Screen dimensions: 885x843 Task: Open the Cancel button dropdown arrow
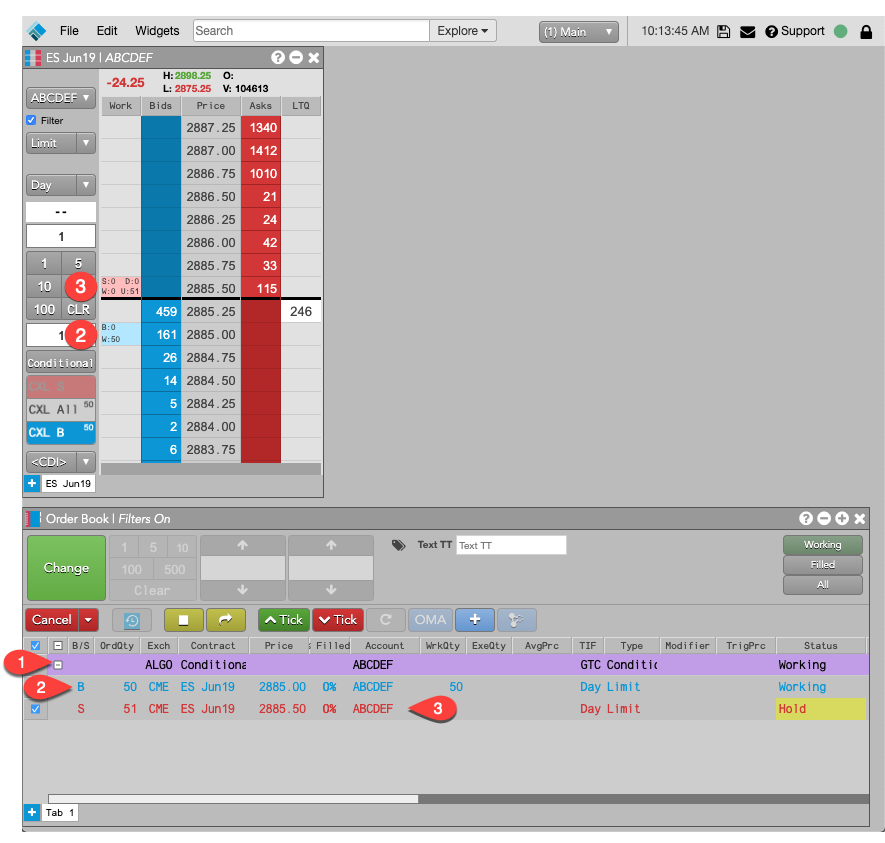[x=88, y=620]
